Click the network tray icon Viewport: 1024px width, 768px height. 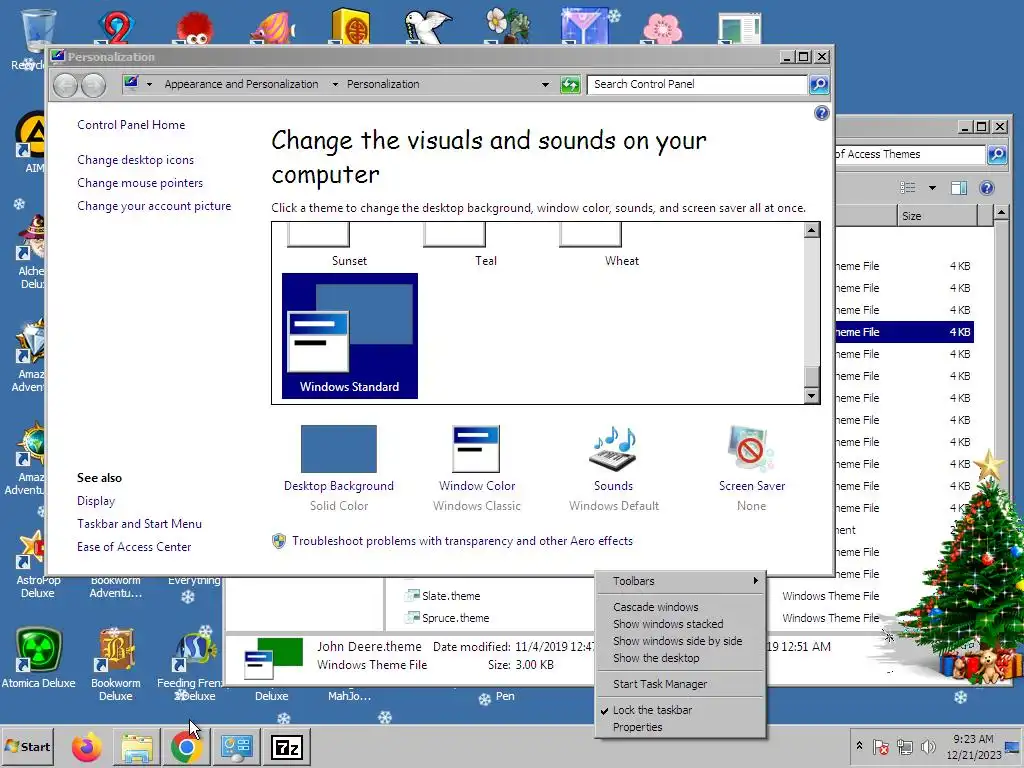(904, 746)
